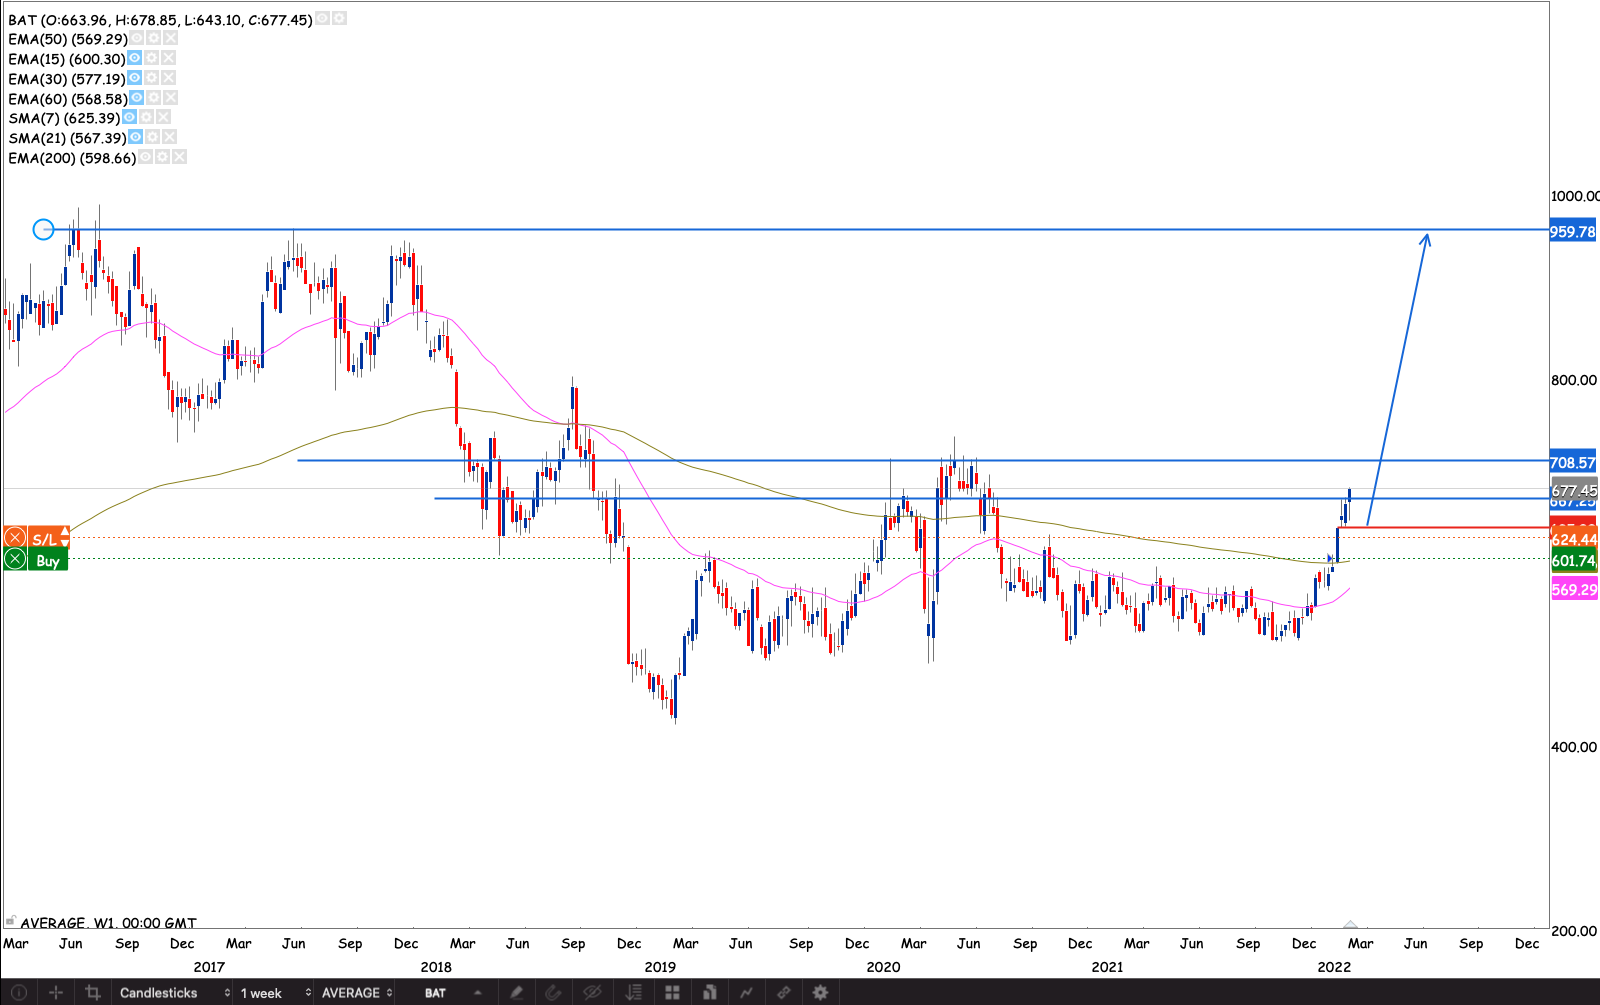Click the chart settings gear in toolbar

coord(820,992)
